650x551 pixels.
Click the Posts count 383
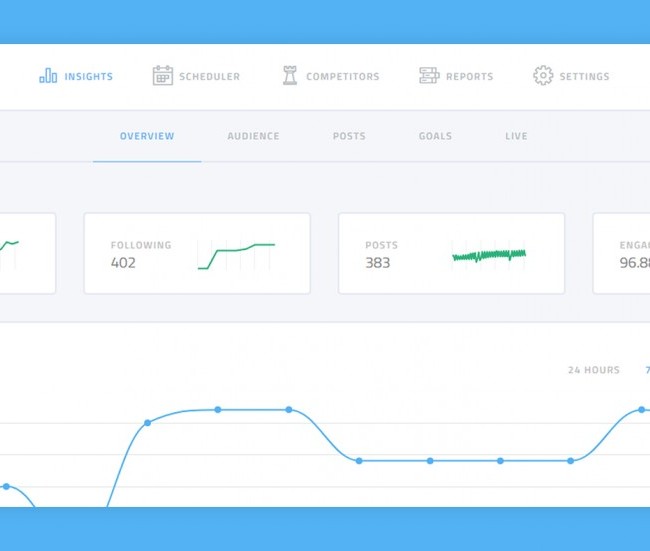378,263
